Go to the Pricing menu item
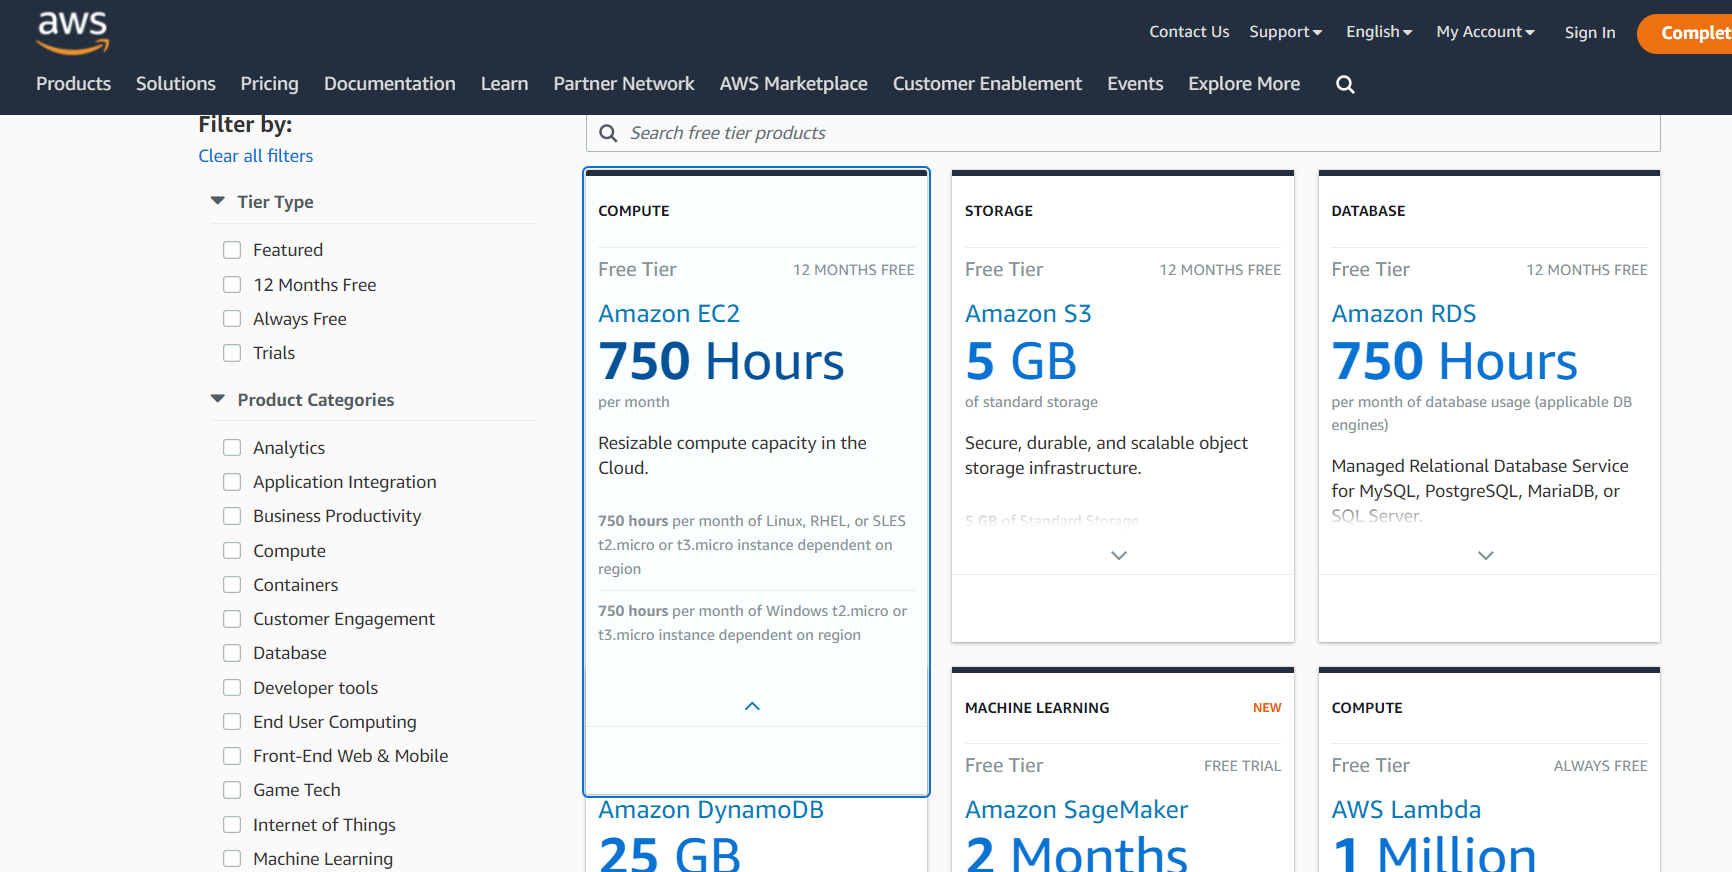The image size is (1732, 872). pos(269,84)
